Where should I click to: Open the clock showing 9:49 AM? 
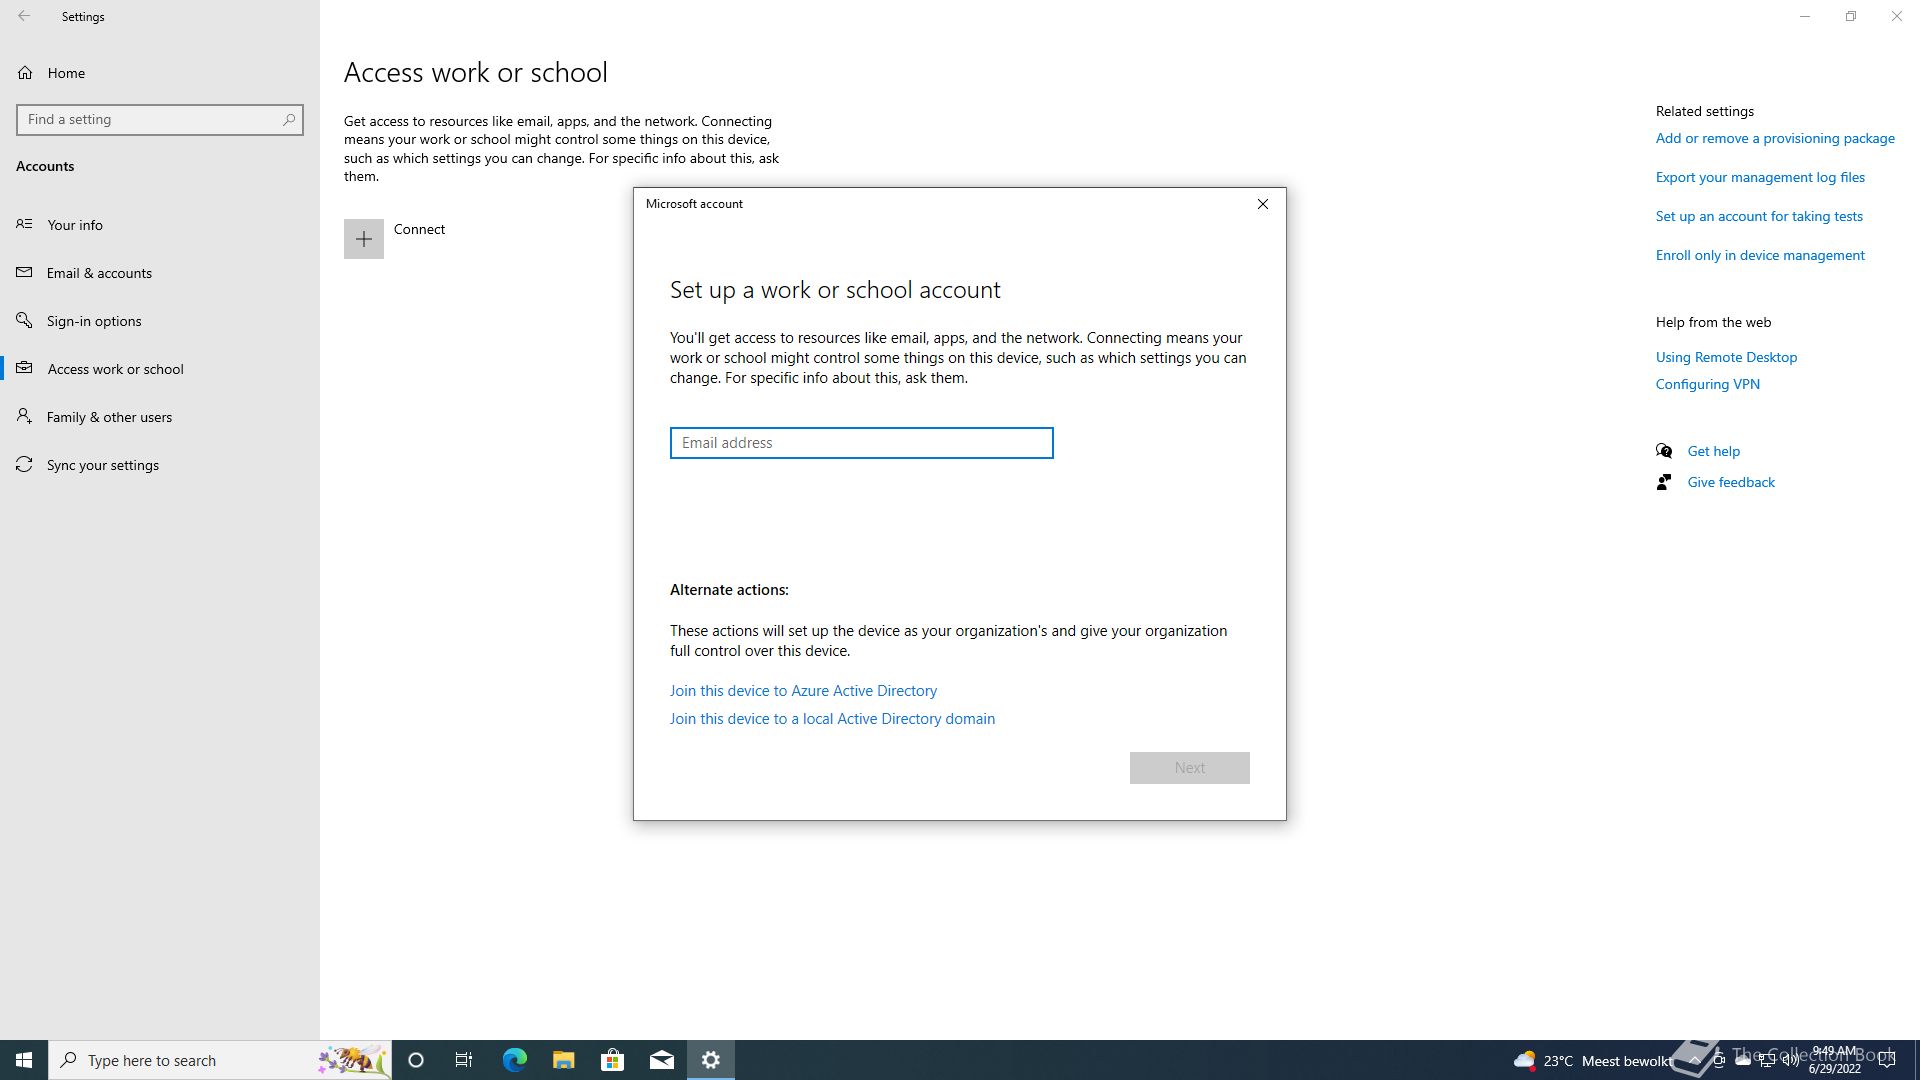point(1835,1060)
